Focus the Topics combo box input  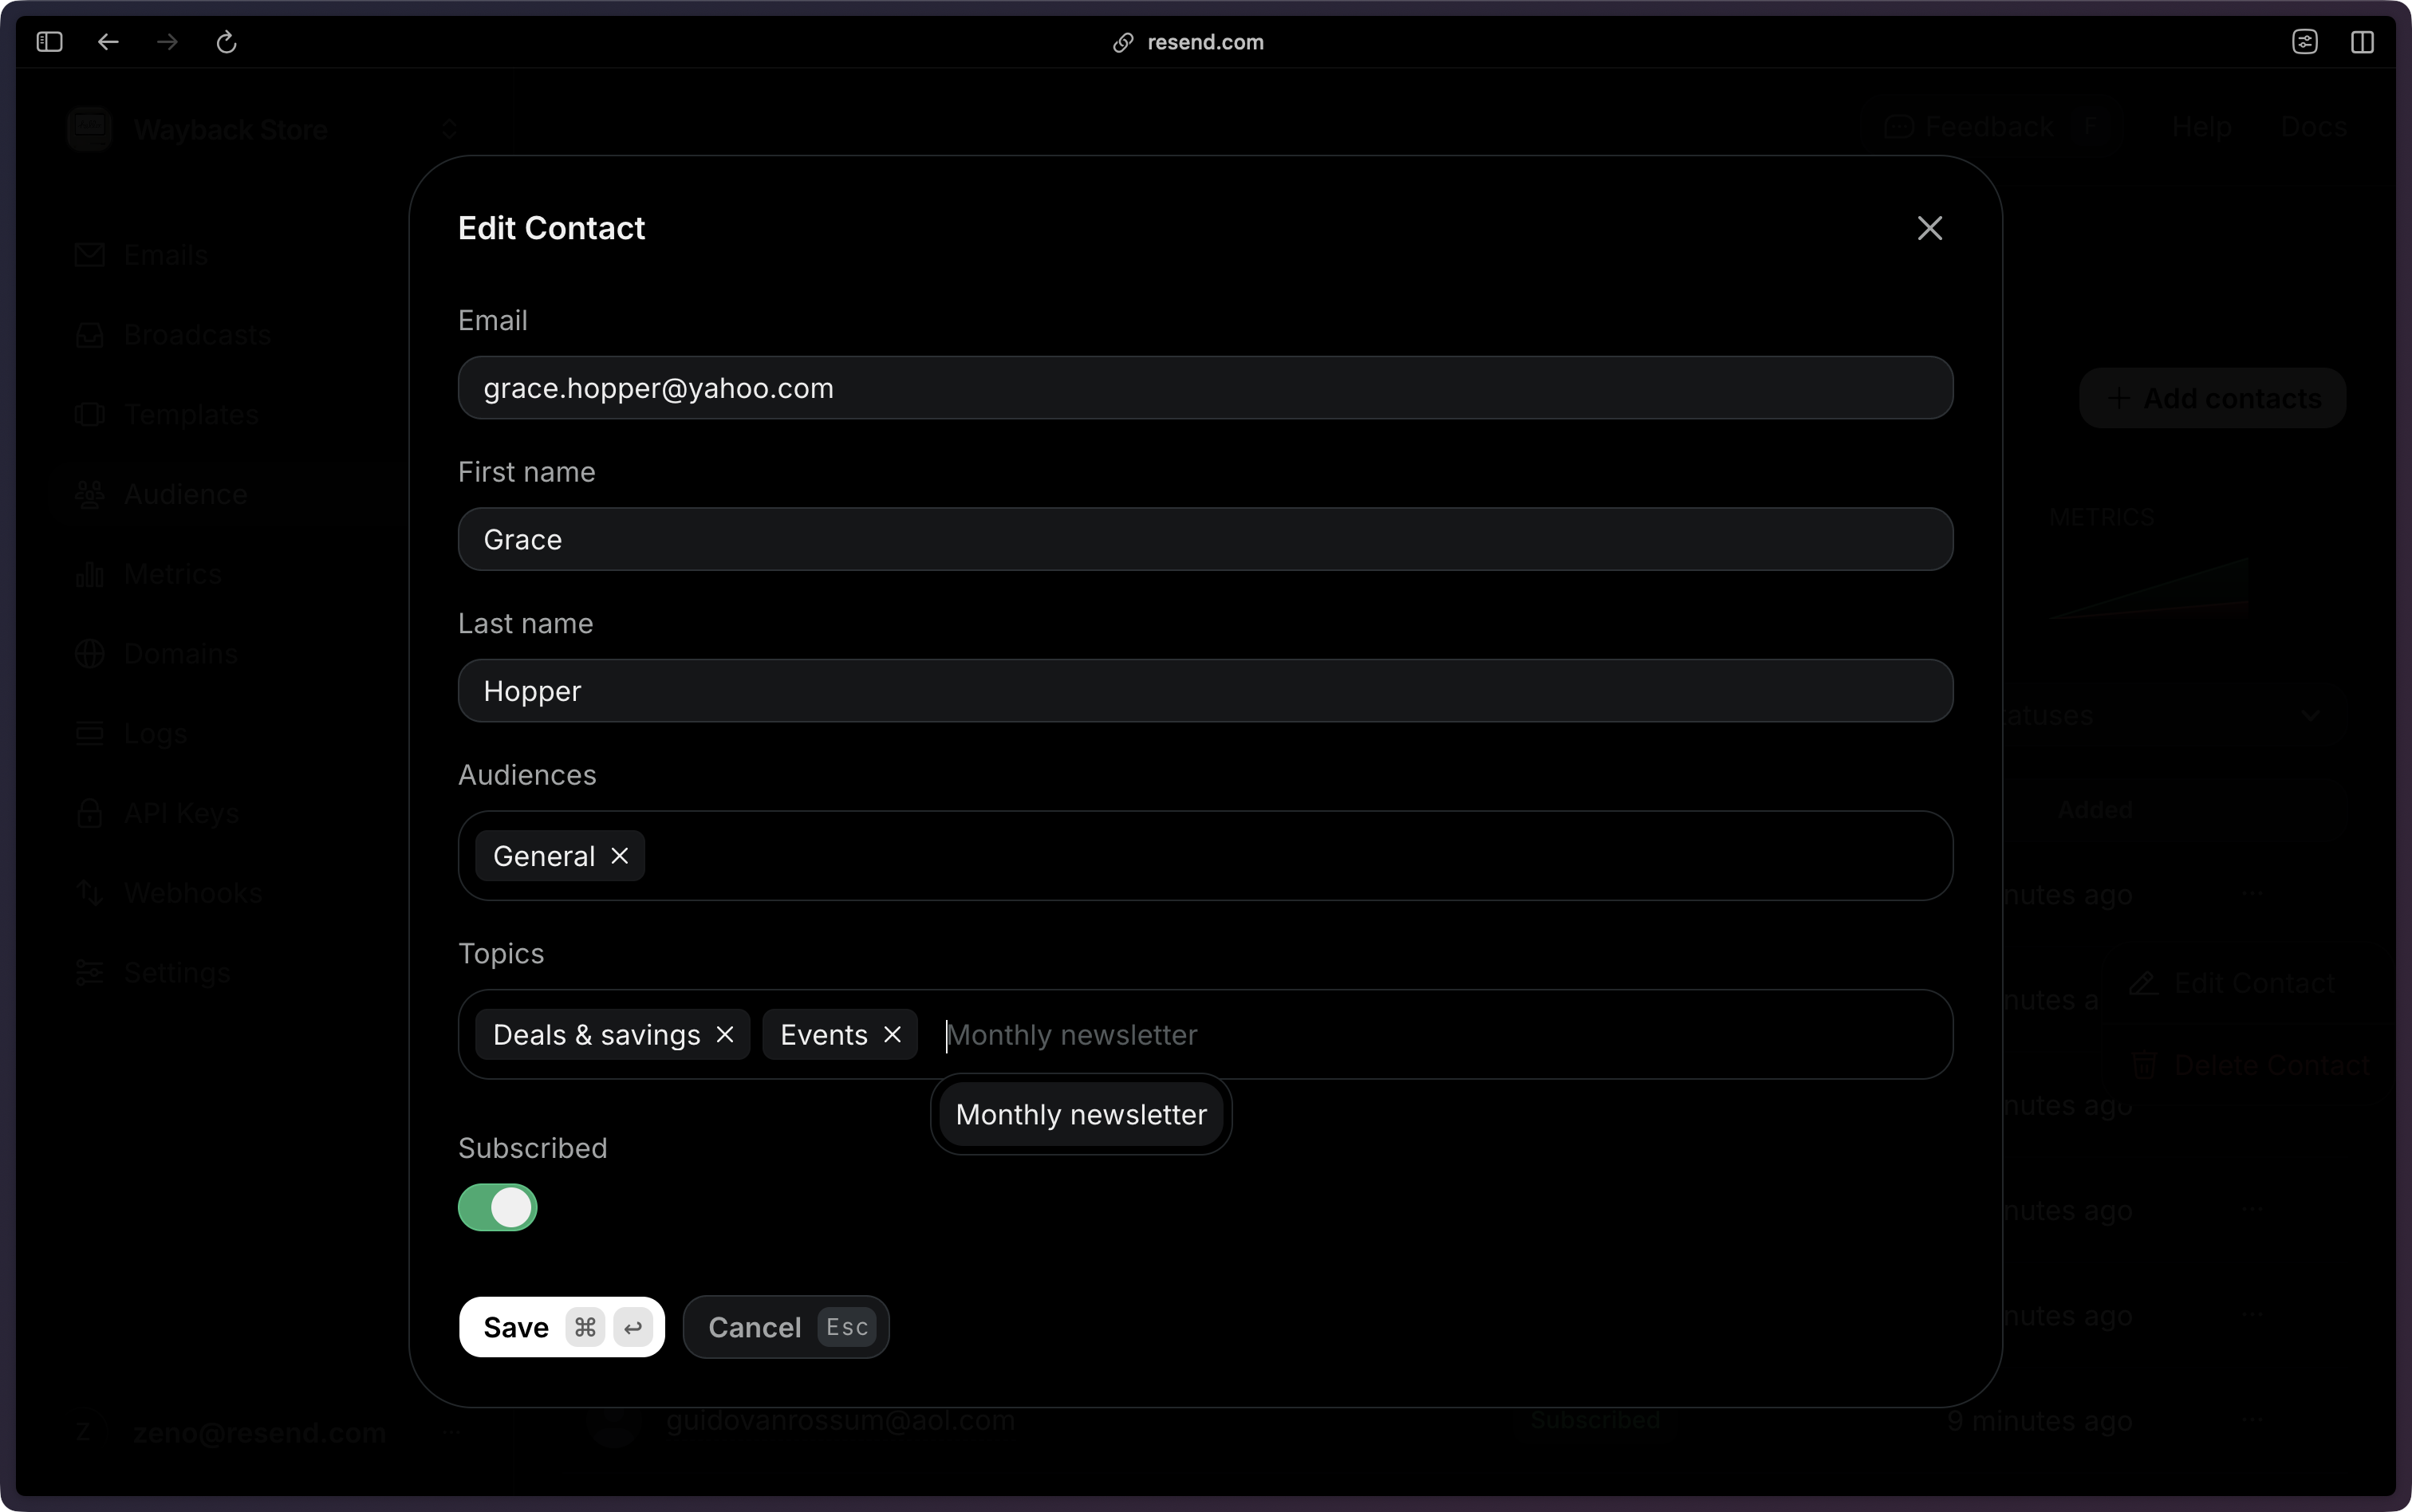pos(1400,1035)
